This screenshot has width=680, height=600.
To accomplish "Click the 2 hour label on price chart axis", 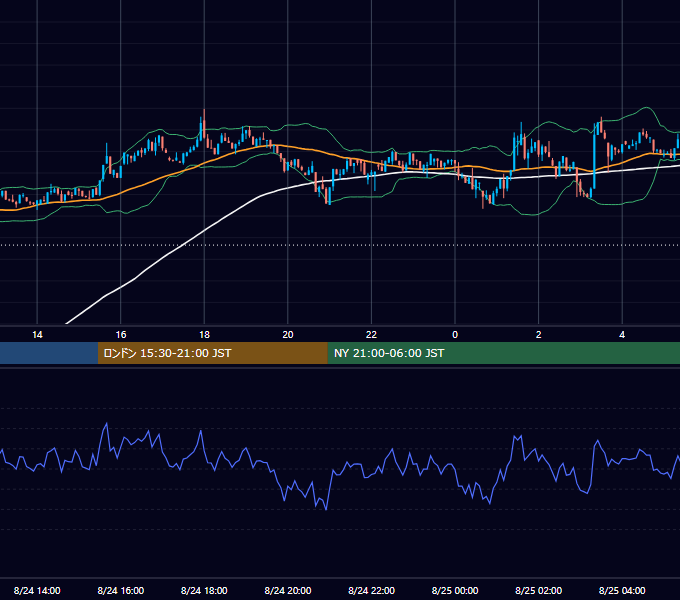I will 538,335.
